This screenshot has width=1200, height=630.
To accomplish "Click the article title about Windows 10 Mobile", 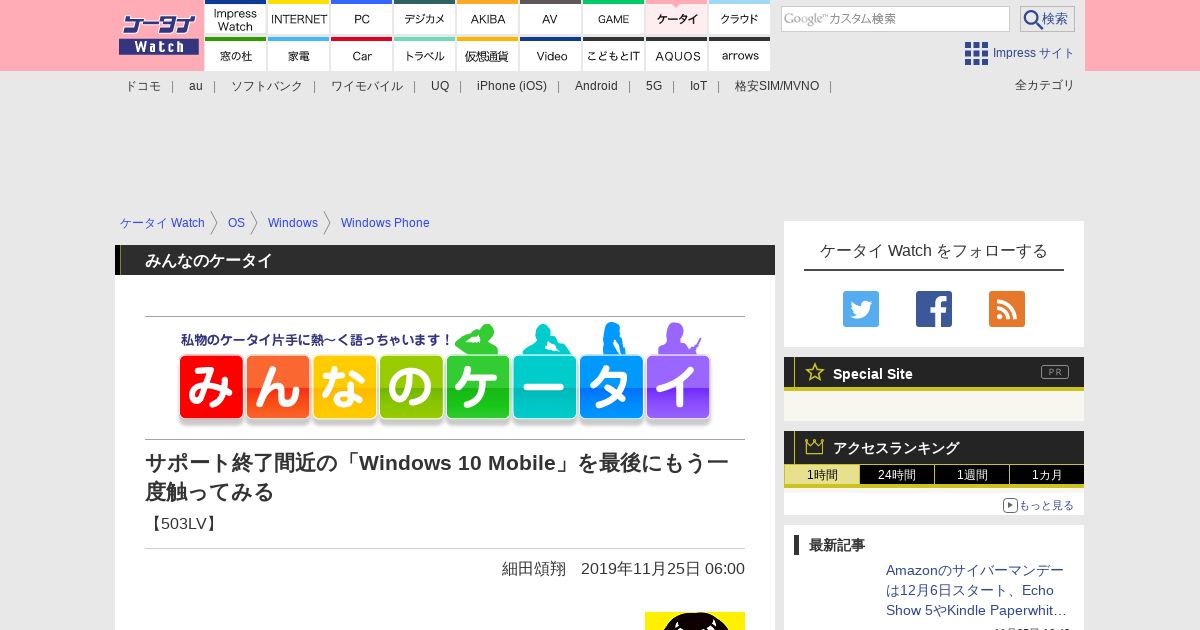I will (437, 477).
